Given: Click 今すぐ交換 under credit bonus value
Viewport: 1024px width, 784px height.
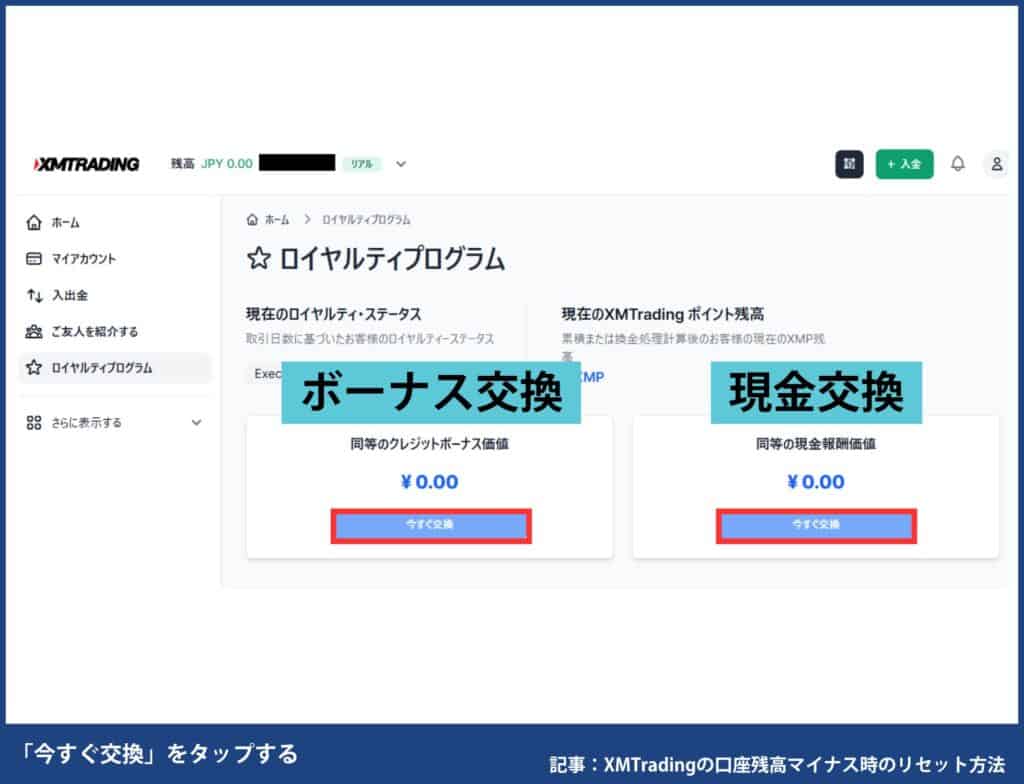Looking at the screenshot, I should (x=430, y=525).
